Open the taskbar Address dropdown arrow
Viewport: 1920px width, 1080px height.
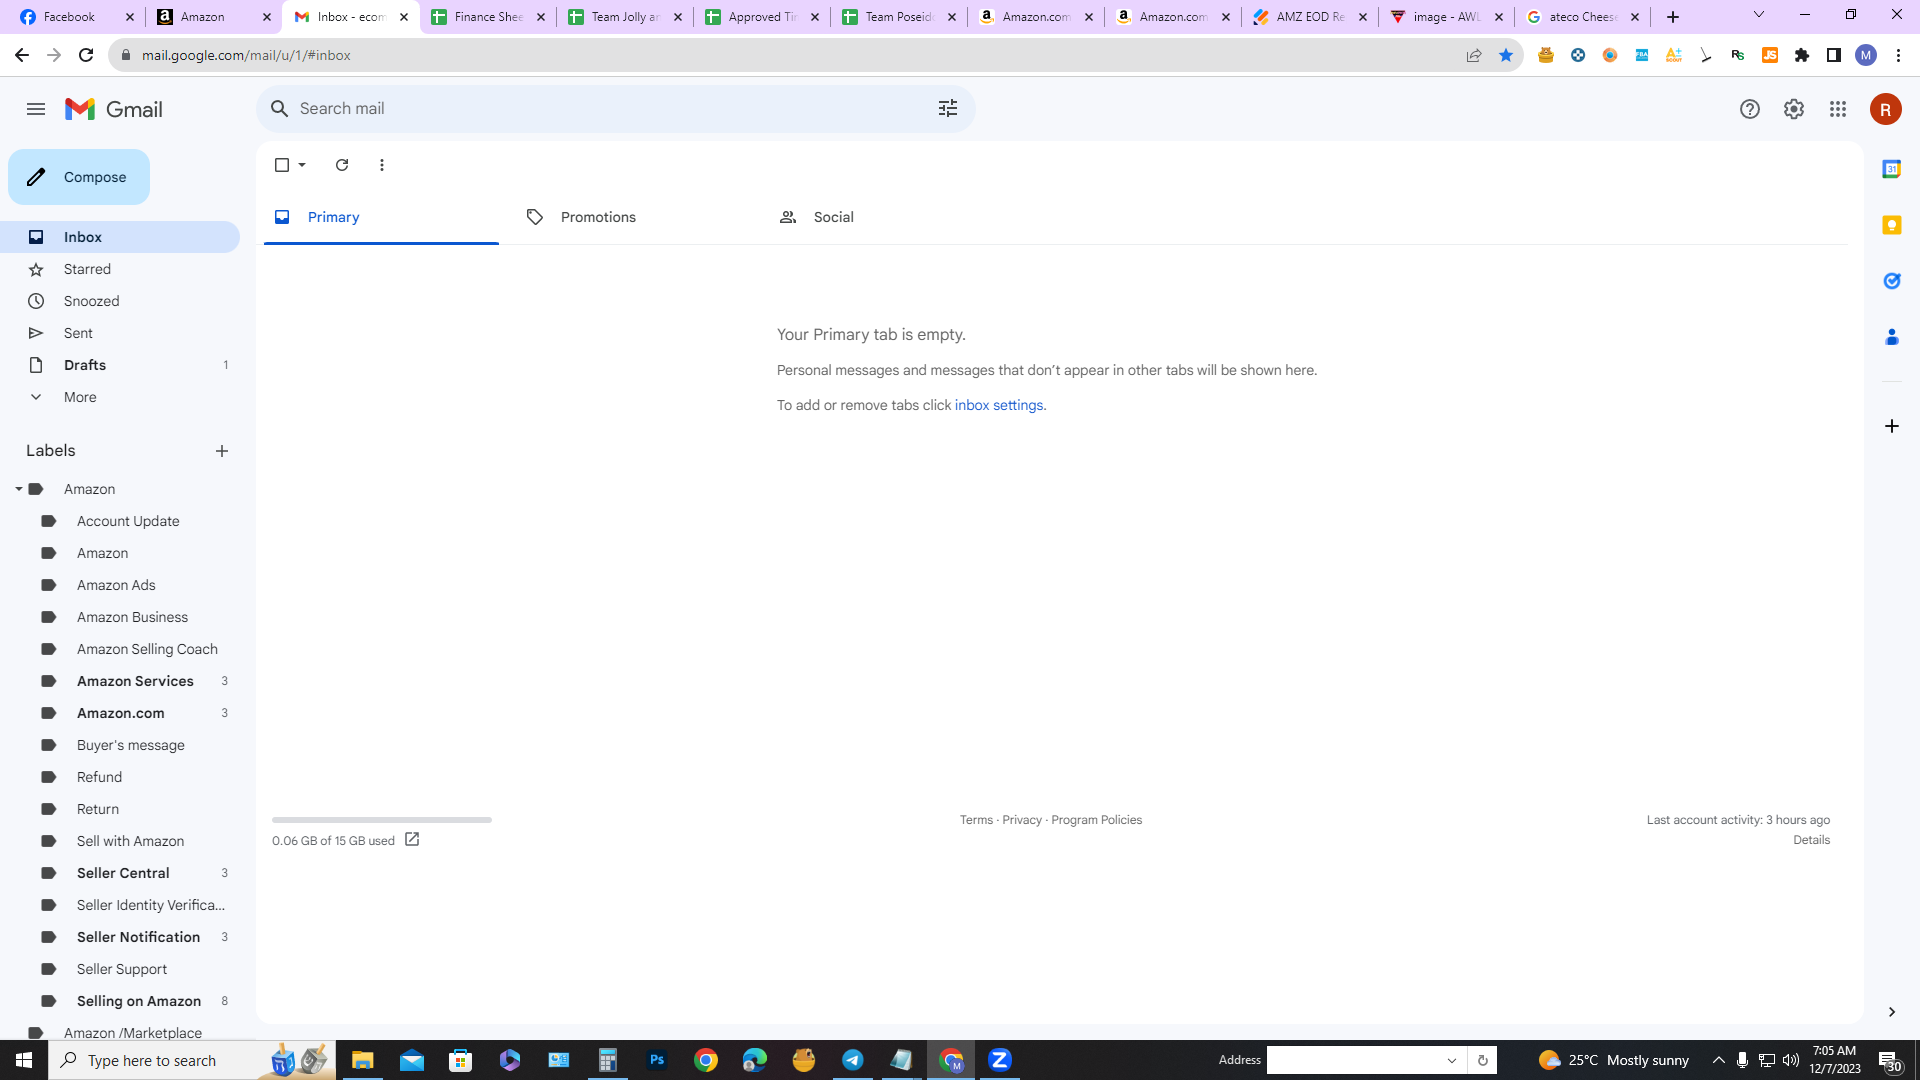(1452, 1060)
